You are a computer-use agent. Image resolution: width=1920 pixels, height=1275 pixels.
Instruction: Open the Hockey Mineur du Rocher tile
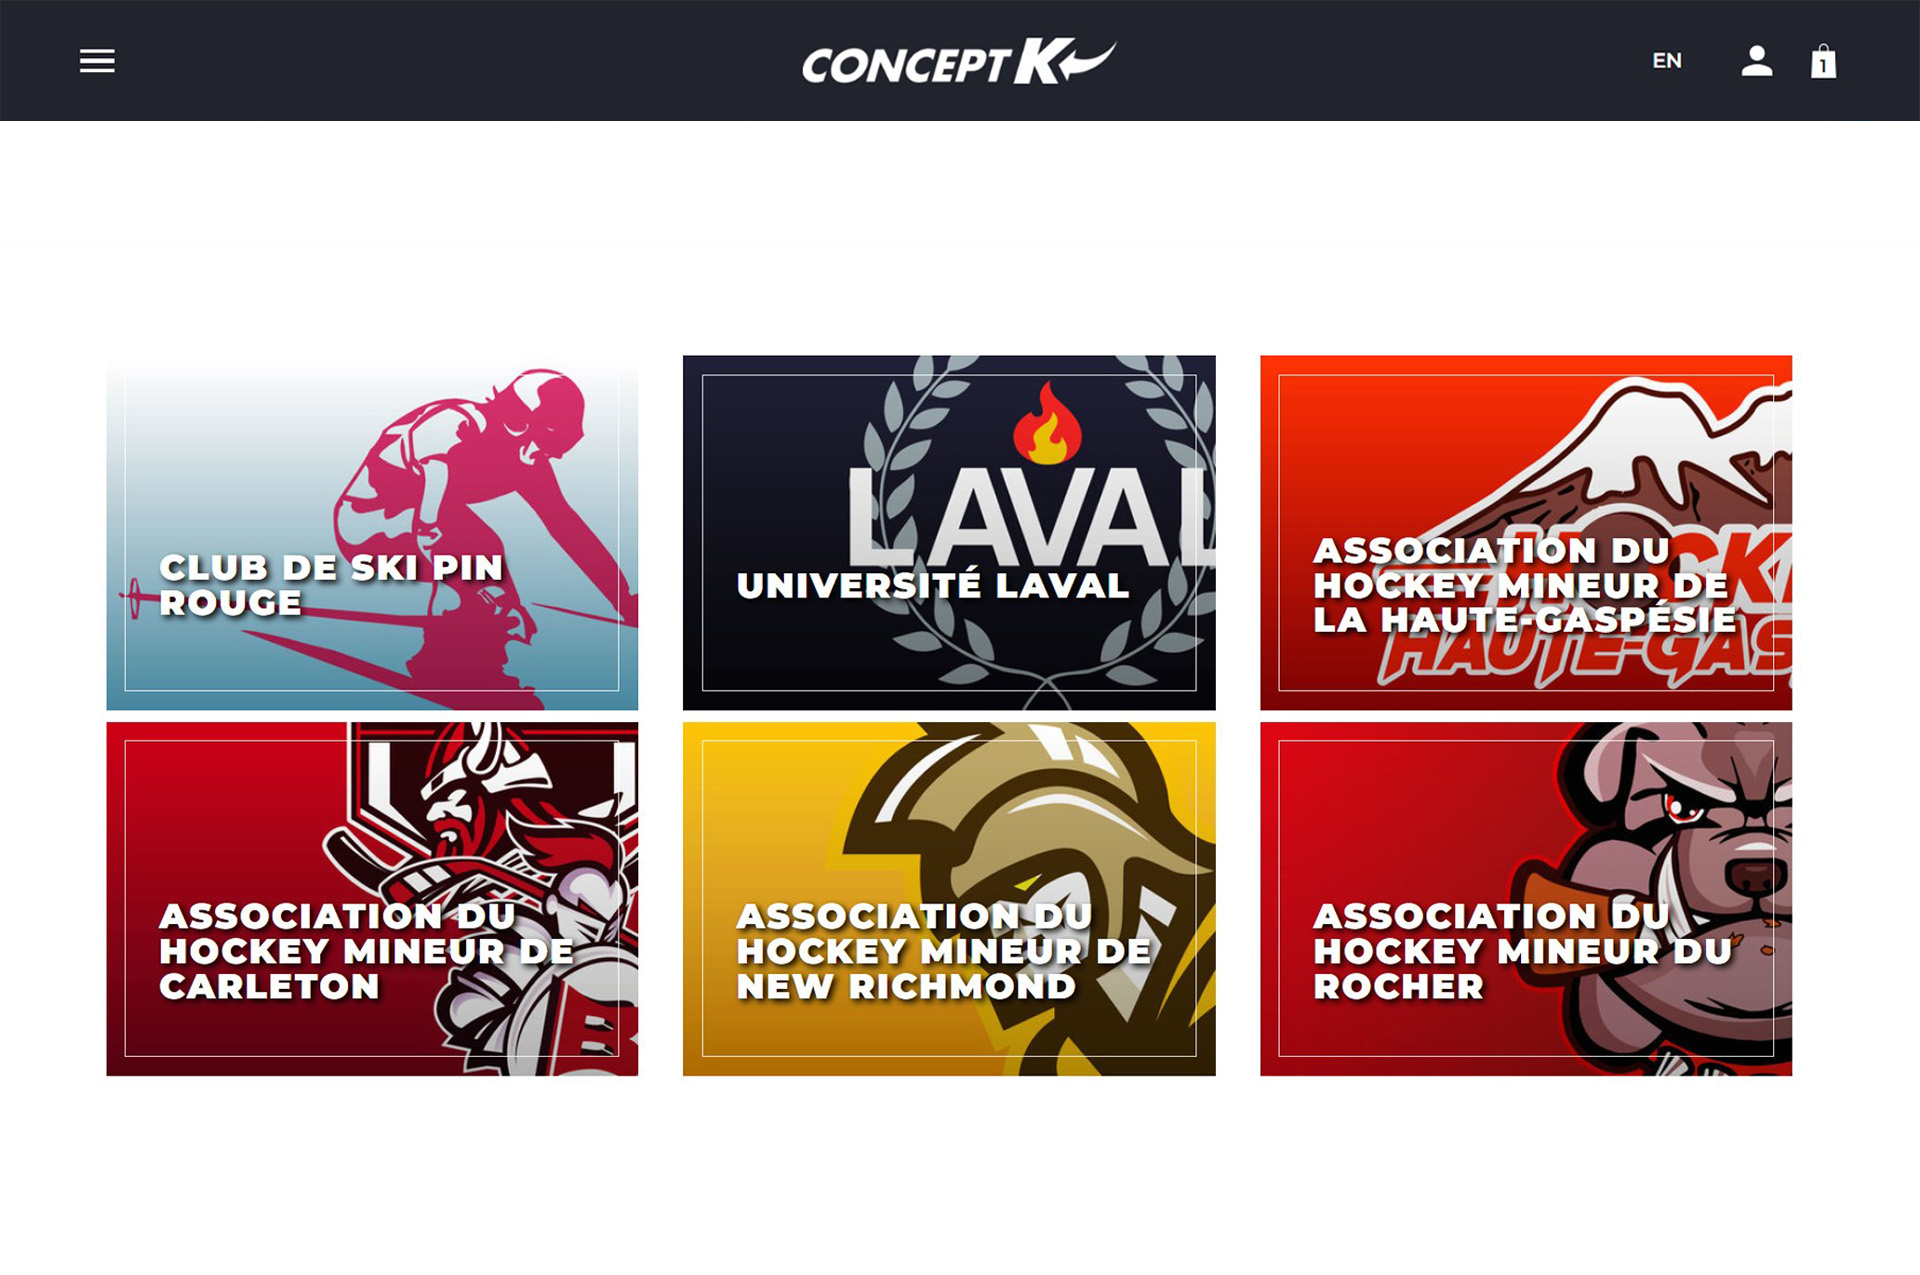point(1526,899)
